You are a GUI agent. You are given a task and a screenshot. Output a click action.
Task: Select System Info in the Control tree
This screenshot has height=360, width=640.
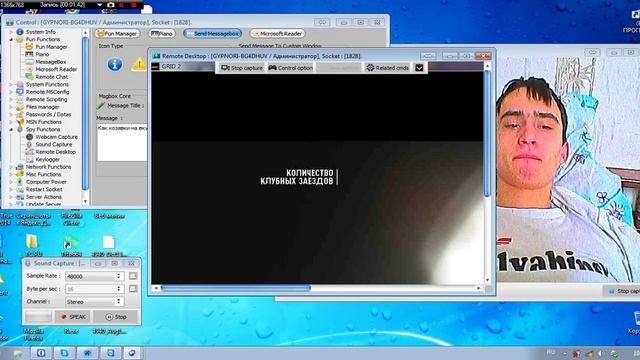pyautogui.click(x=40, y=32)
